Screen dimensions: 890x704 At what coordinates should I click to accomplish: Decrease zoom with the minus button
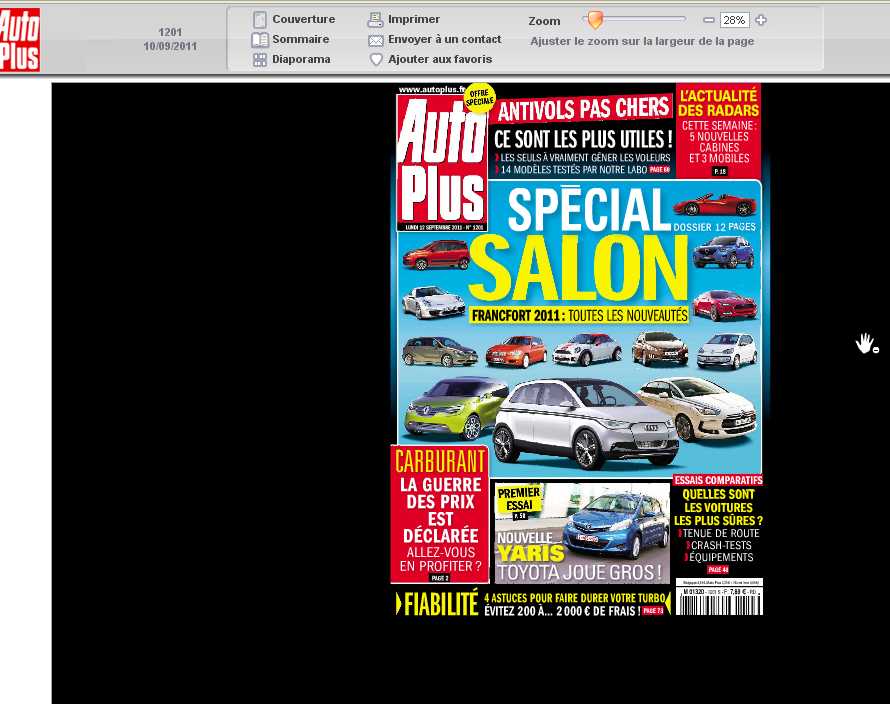709,20
